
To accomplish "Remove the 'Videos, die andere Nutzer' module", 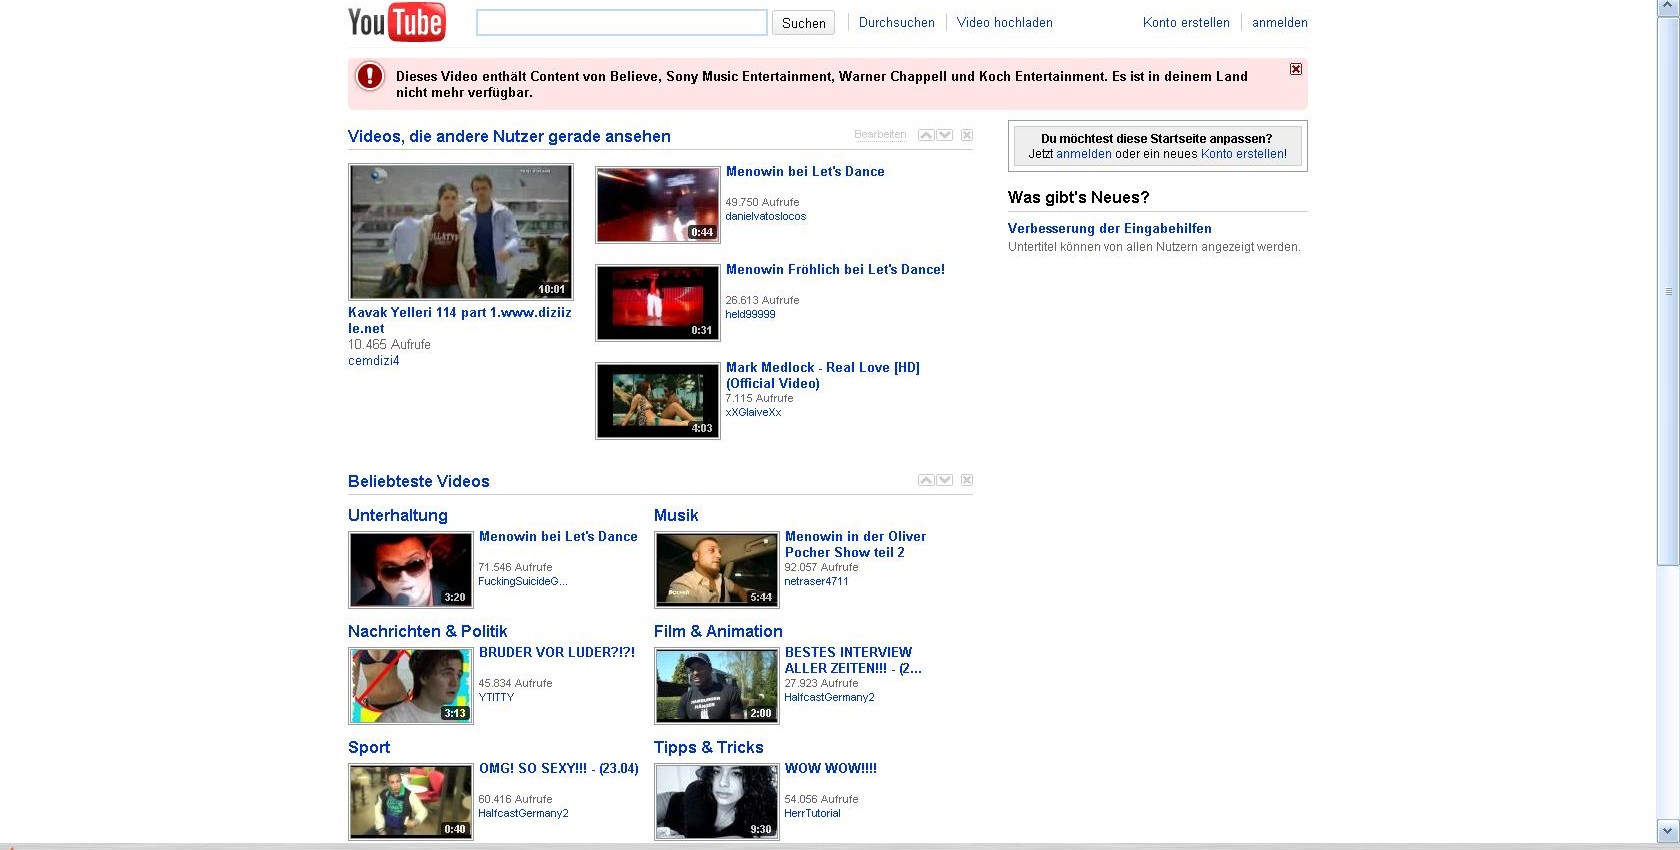I will point(967,135).
